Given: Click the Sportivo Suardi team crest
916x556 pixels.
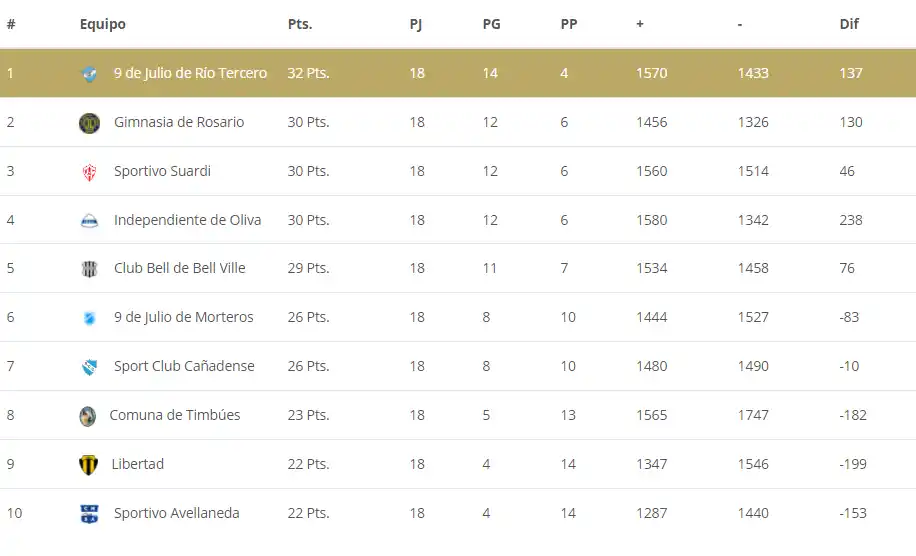Looking at the screenshot, I should (90, 172).
